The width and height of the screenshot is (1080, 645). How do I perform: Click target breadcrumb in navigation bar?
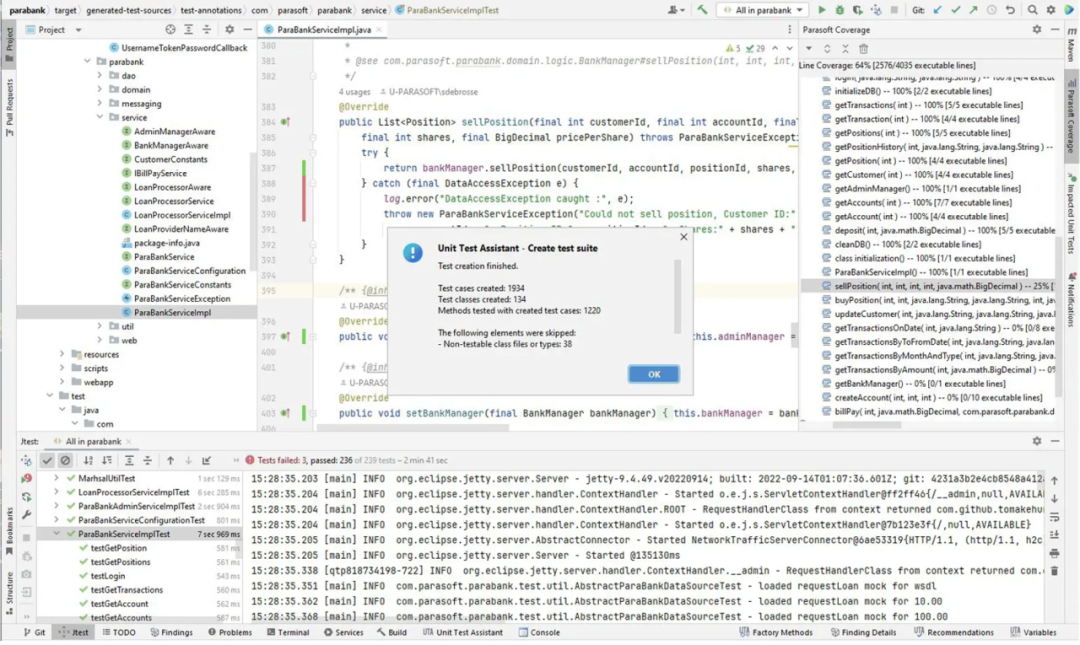(65, 10)
